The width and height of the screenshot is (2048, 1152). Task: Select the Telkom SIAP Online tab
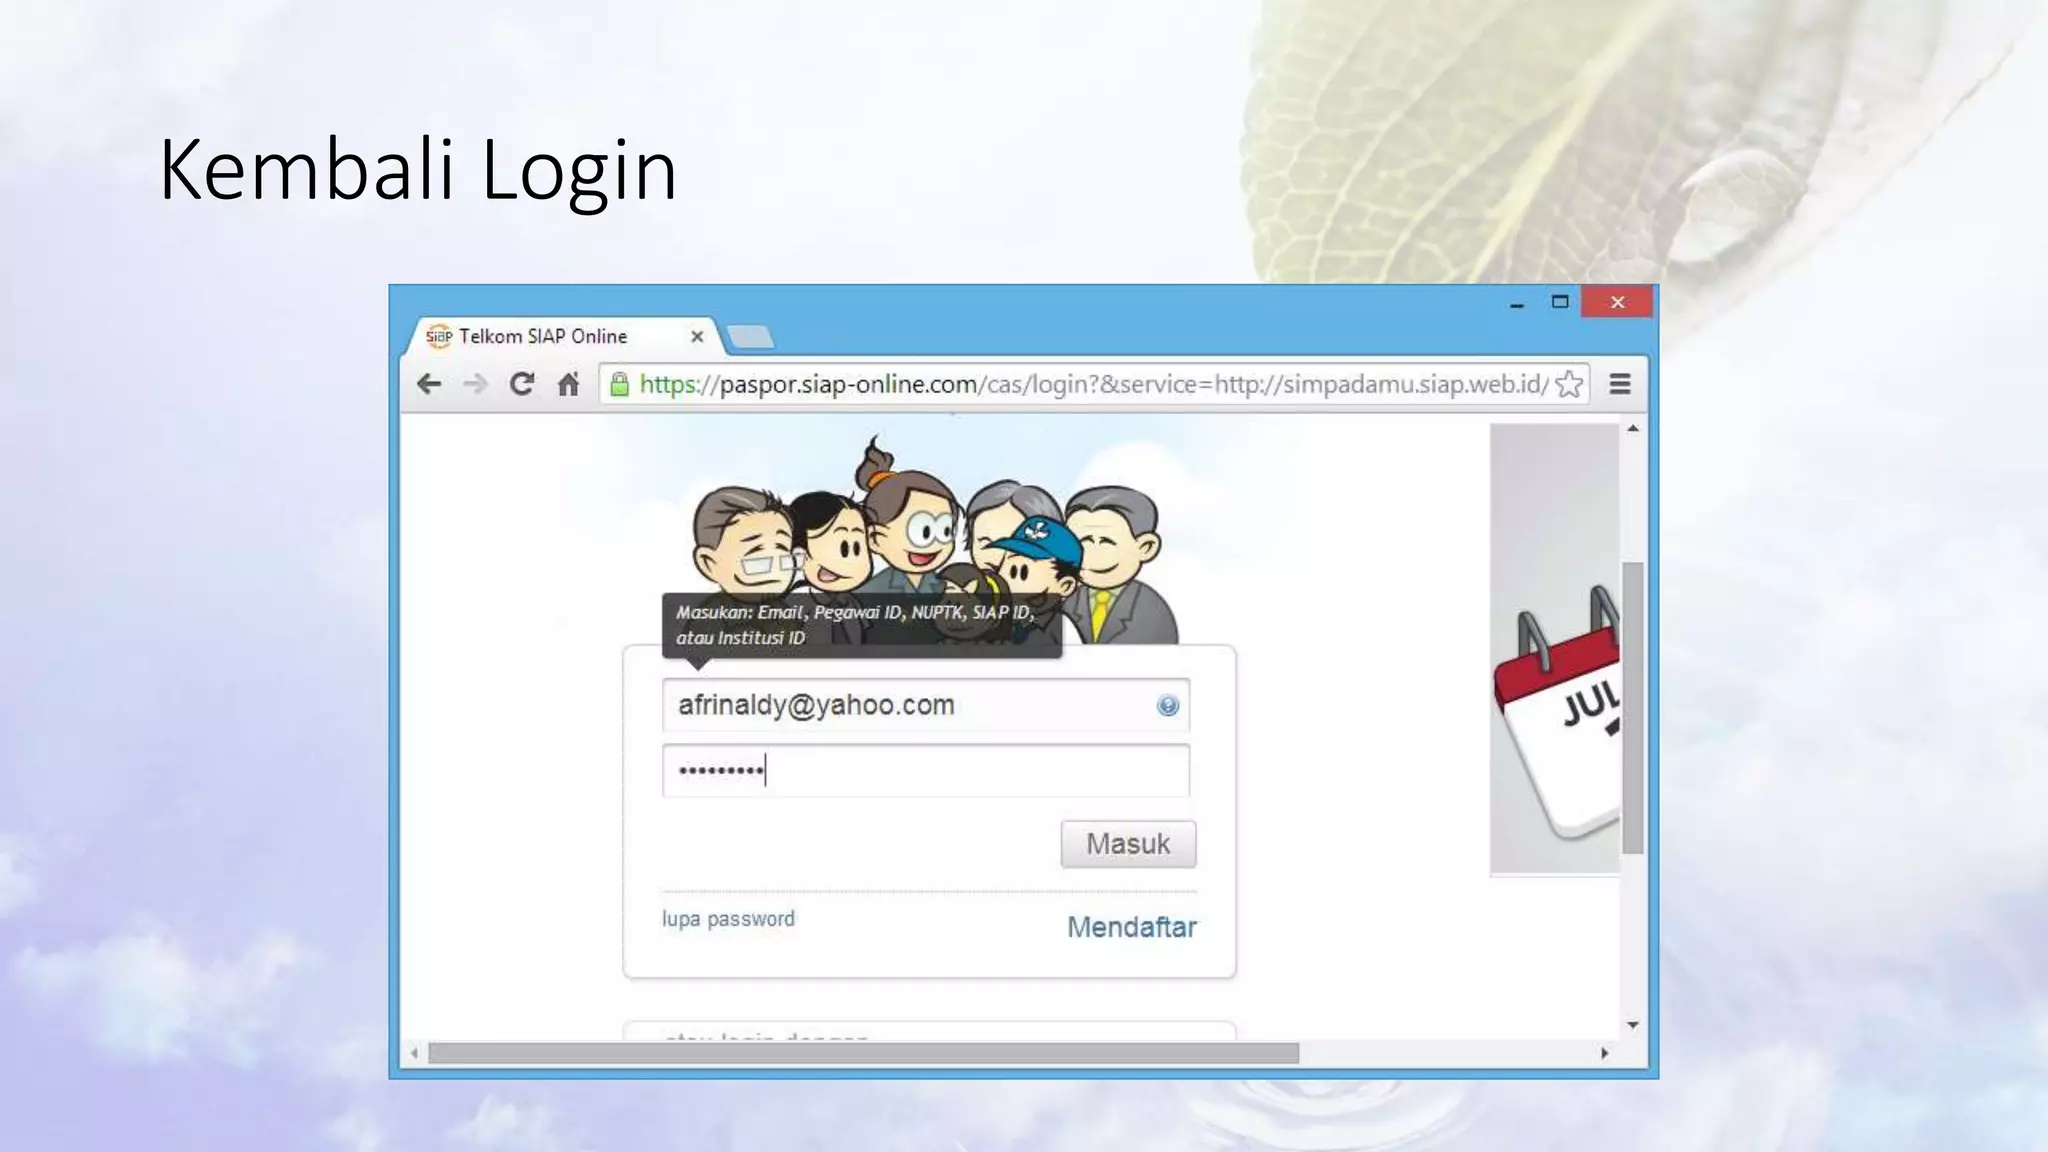560,336
